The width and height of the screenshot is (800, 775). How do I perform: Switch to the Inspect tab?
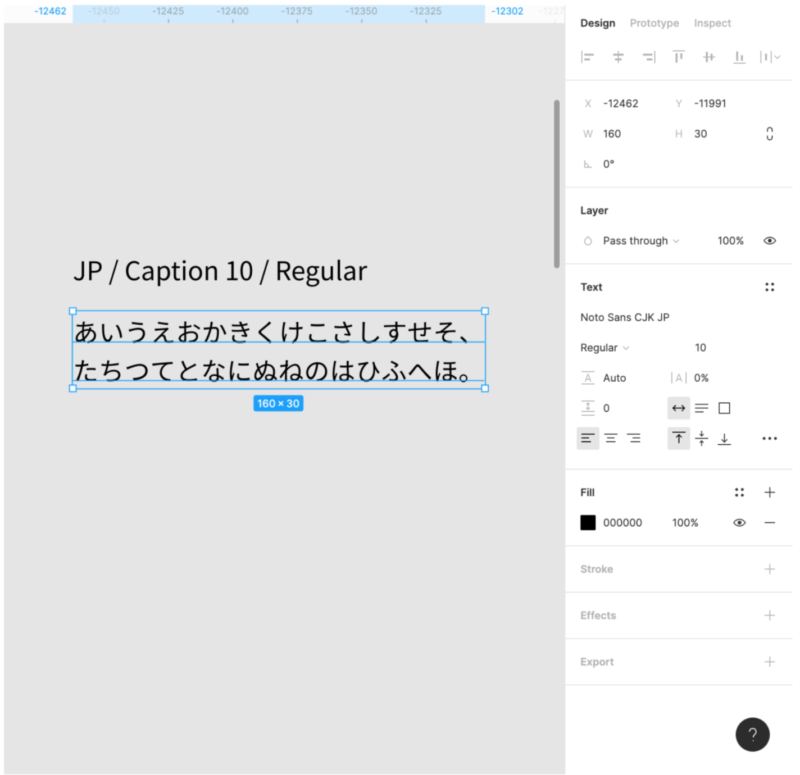pyautogui.click(x=712, y=23)
